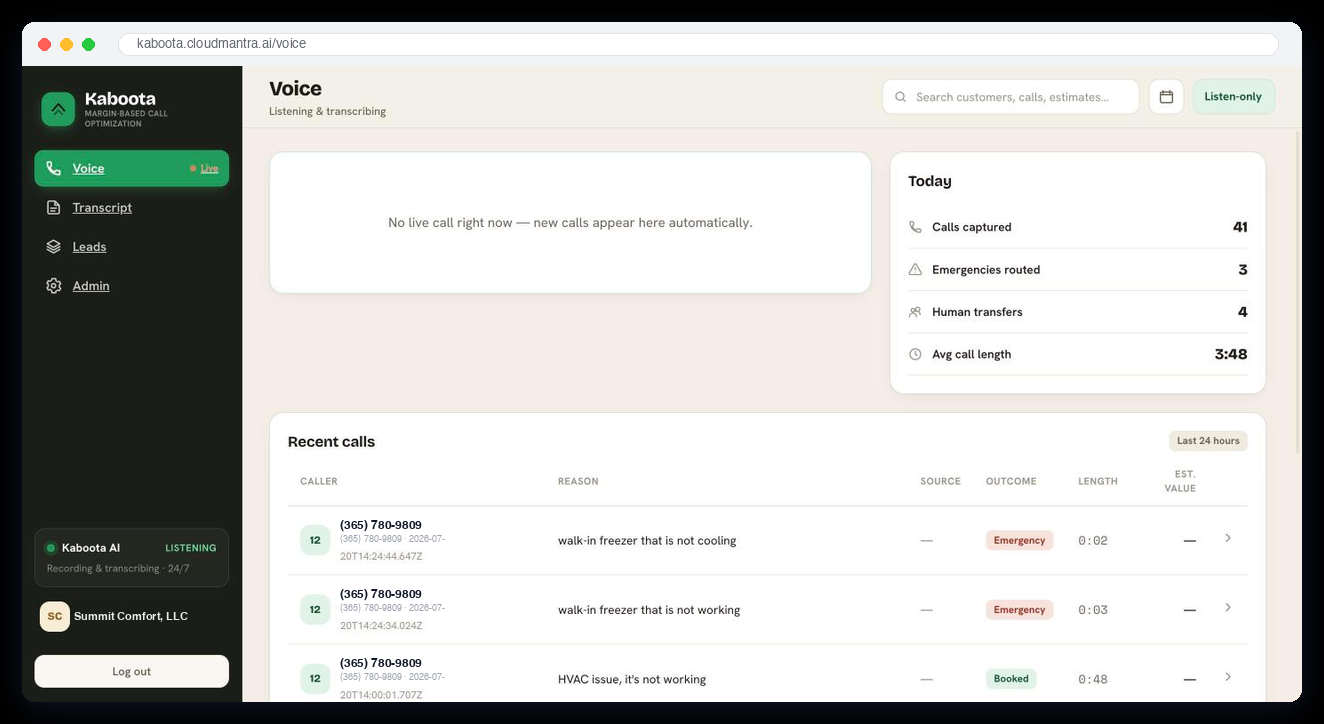
Task: Click the Kaboota logo icon
Action: pyautogui.click(x=58, y=109)
